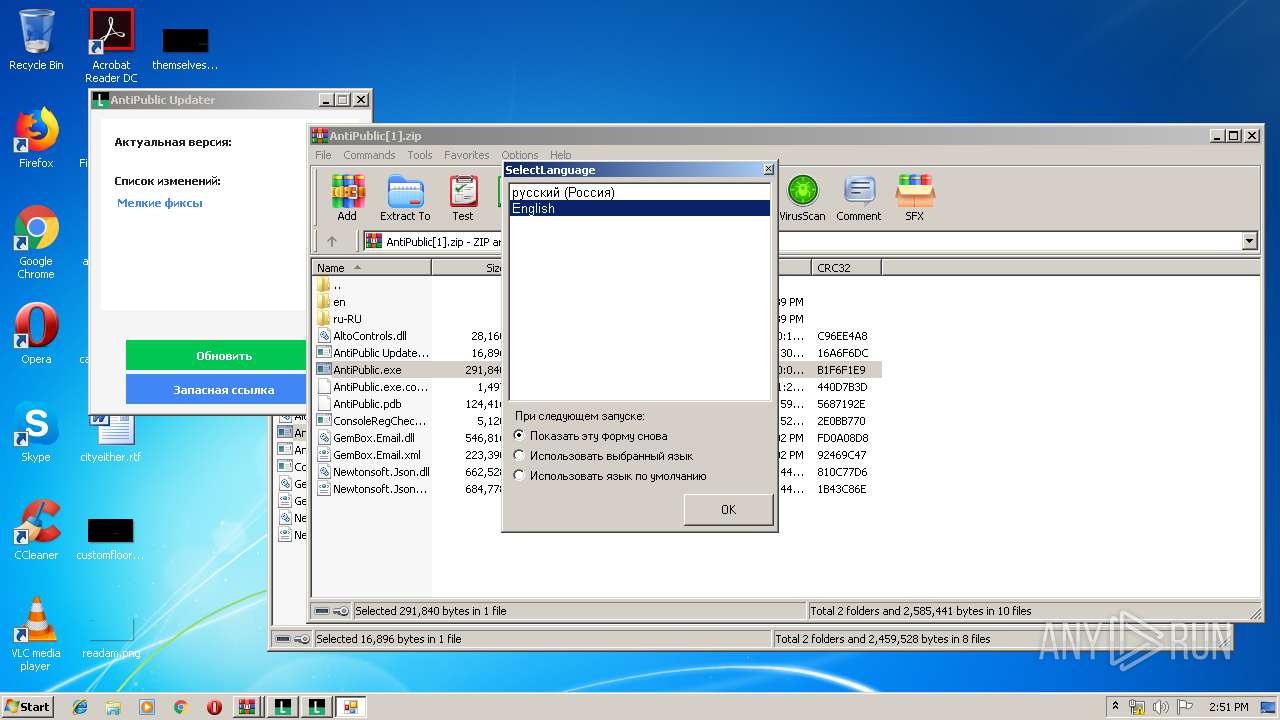Open the Favorites menu in WinRAR
The width and height of the screenshot is (1280, 720).
[x=467, y=155]
